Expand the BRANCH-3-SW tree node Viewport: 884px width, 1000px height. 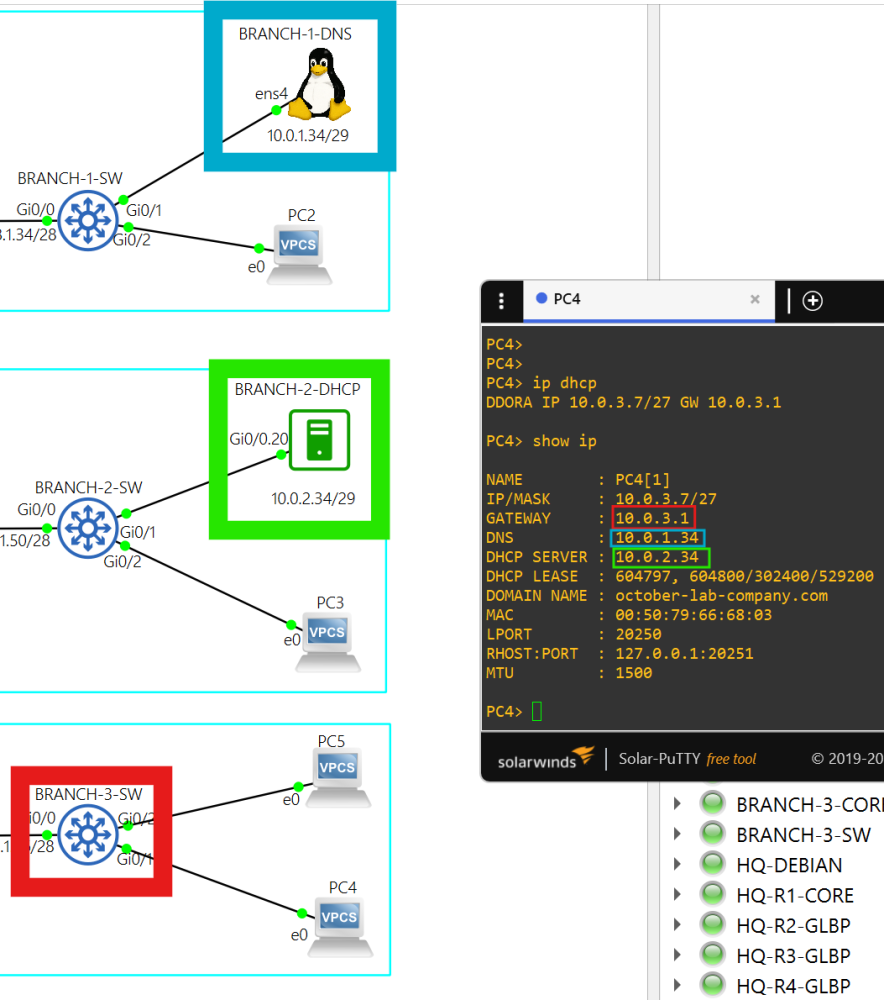678,834
